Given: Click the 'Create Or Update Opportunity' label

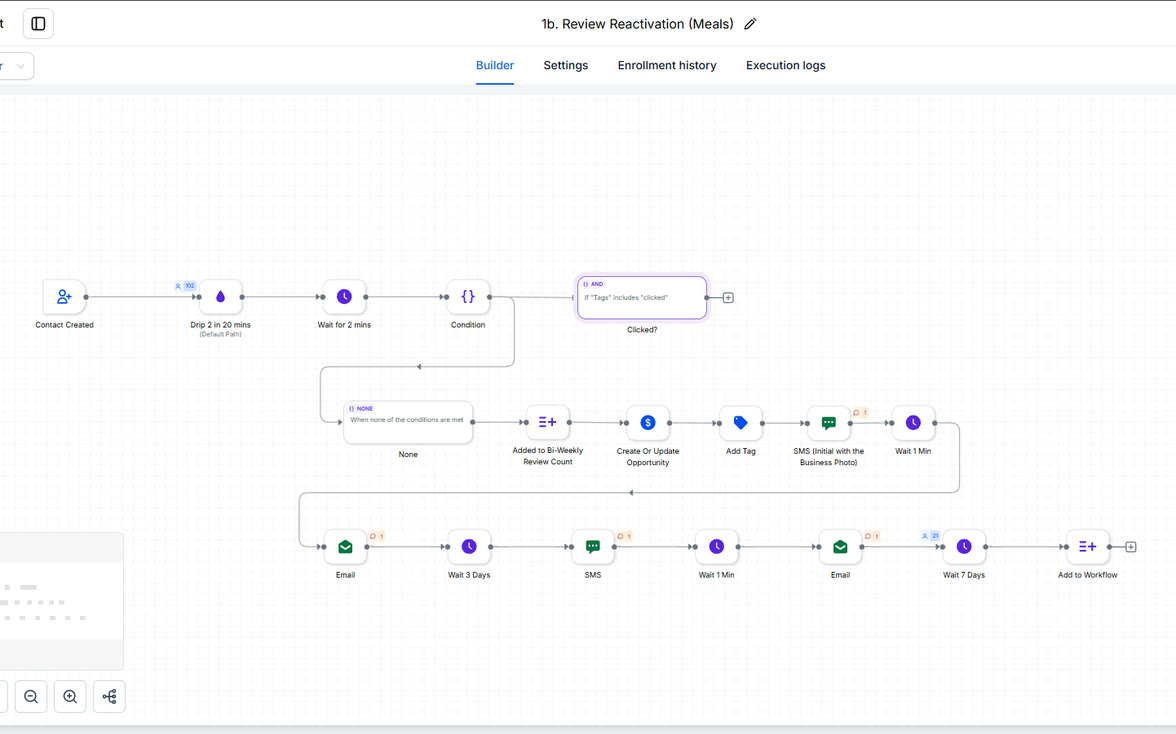Looking at the screenshot, I should pyautogui.click(x=648, y=457).
